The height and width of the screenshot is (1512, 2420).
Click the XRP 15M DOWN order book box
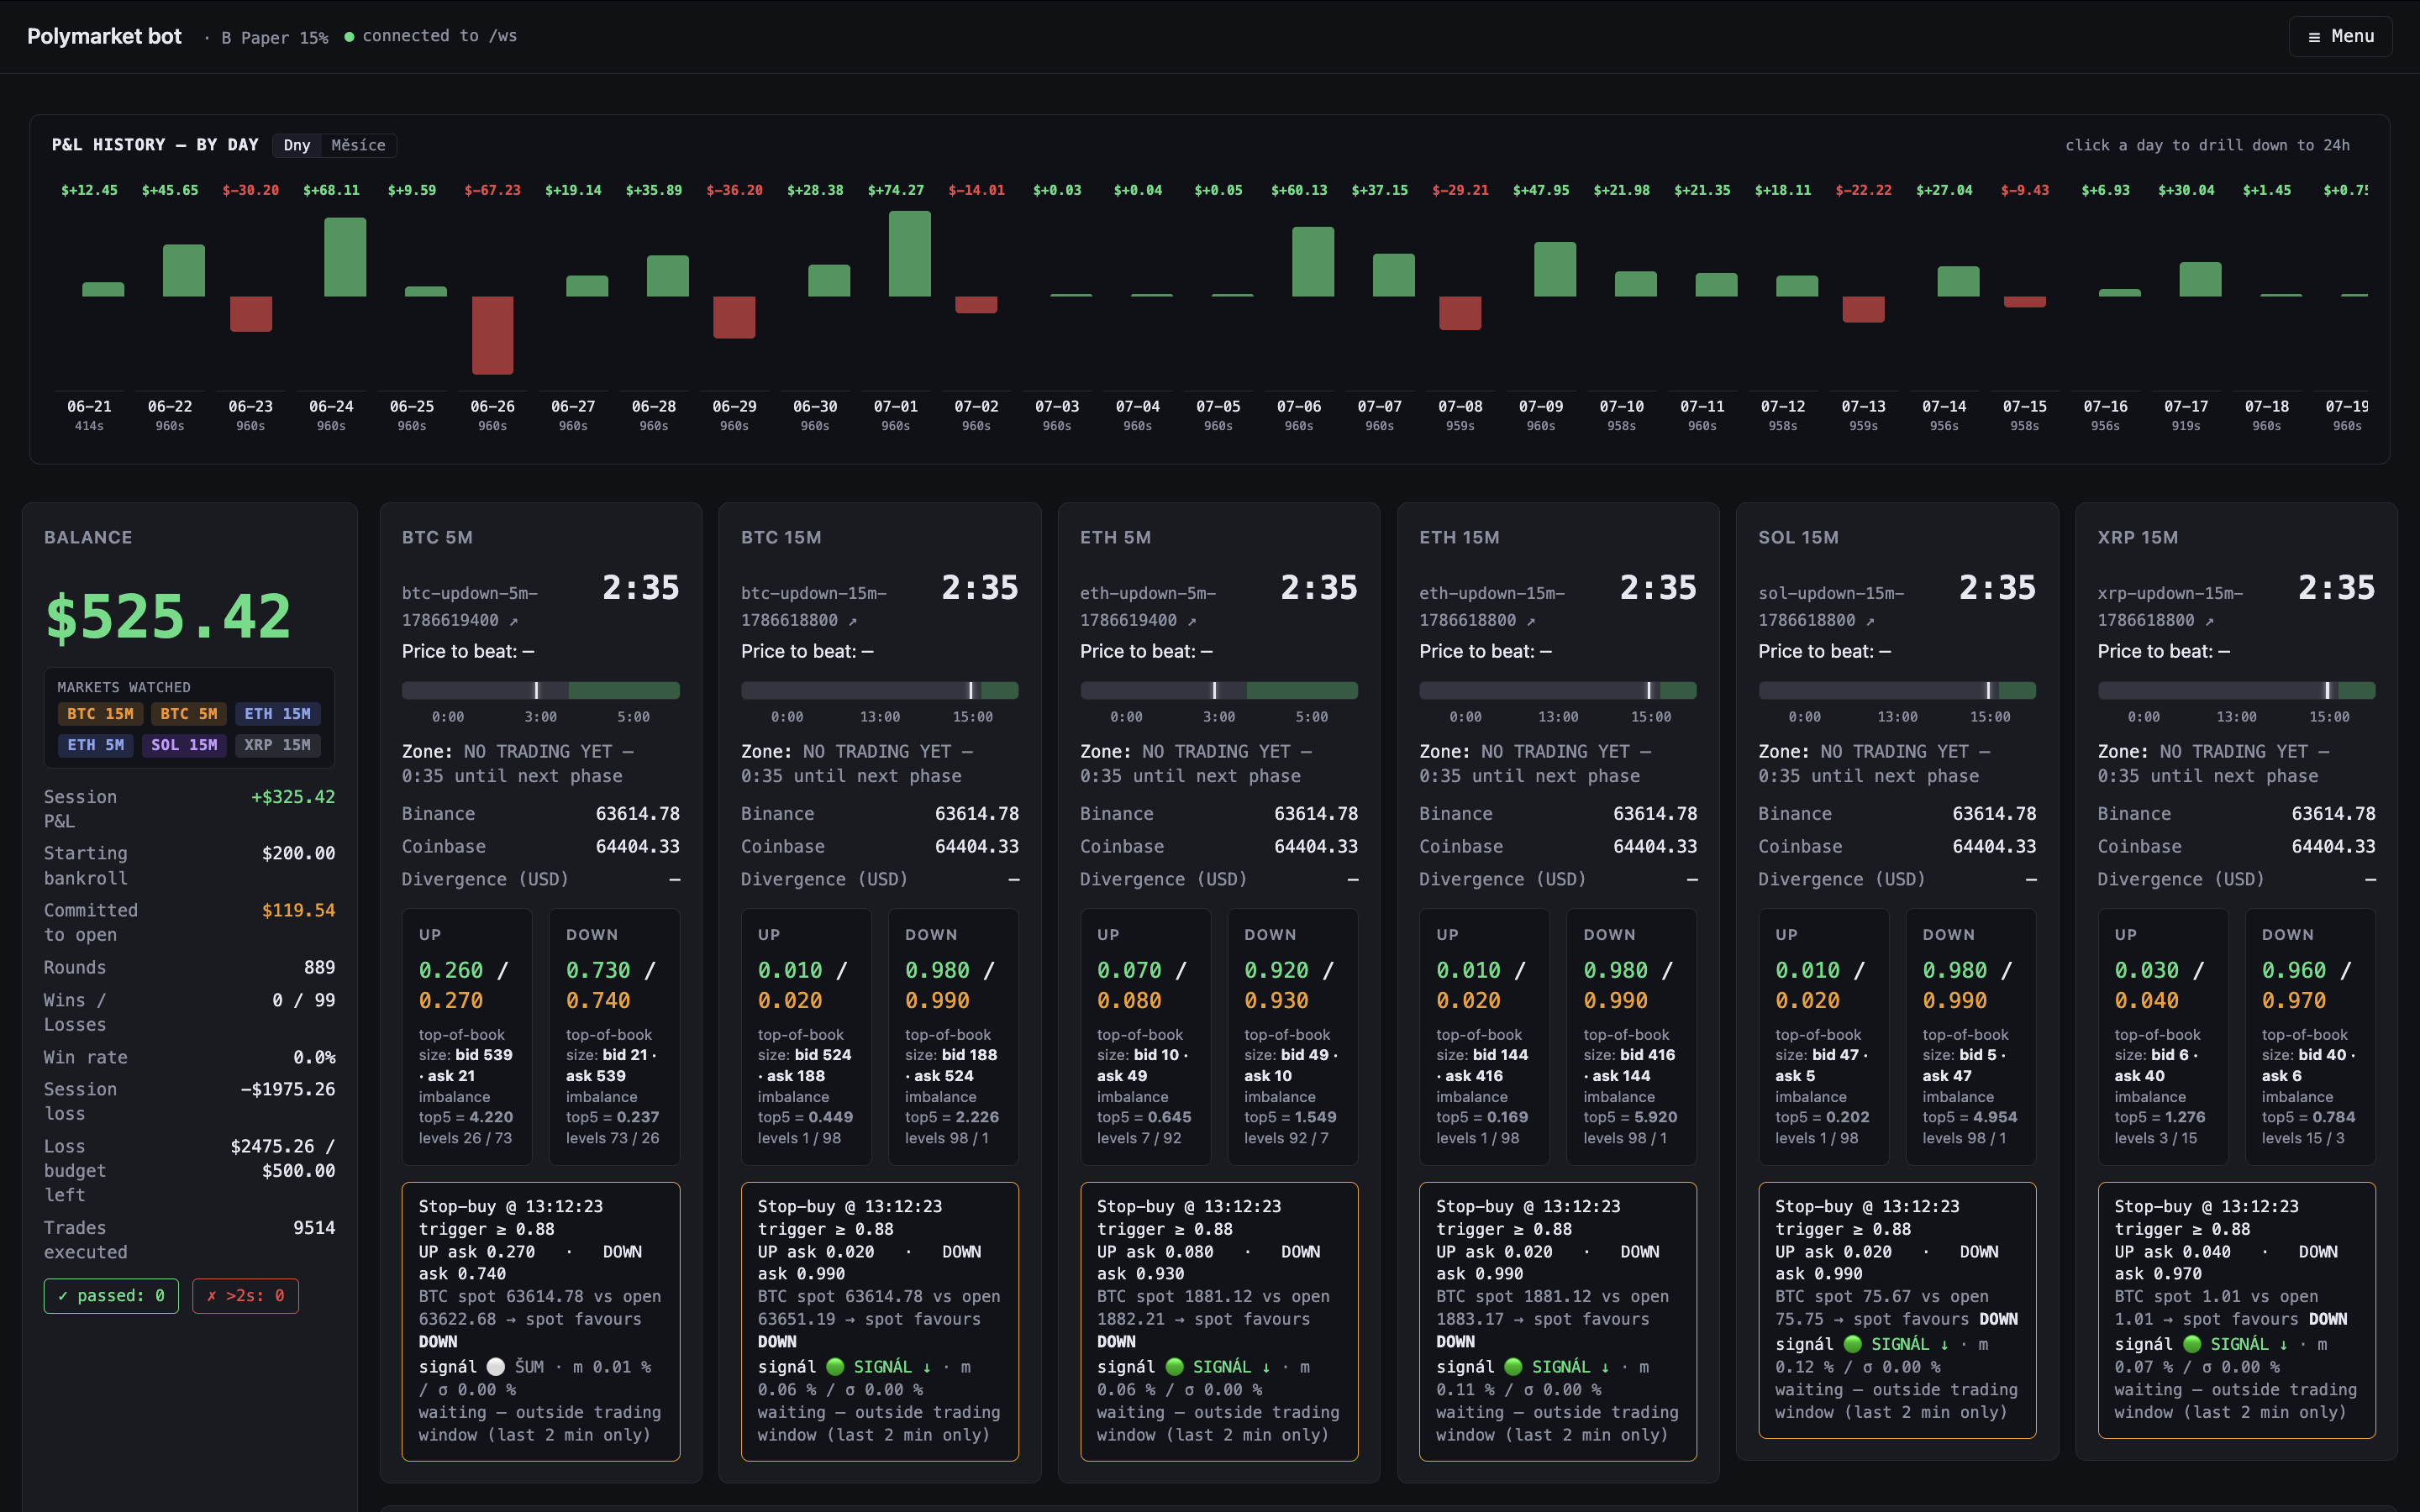pyautogui.click(x=2310, y=1036)
